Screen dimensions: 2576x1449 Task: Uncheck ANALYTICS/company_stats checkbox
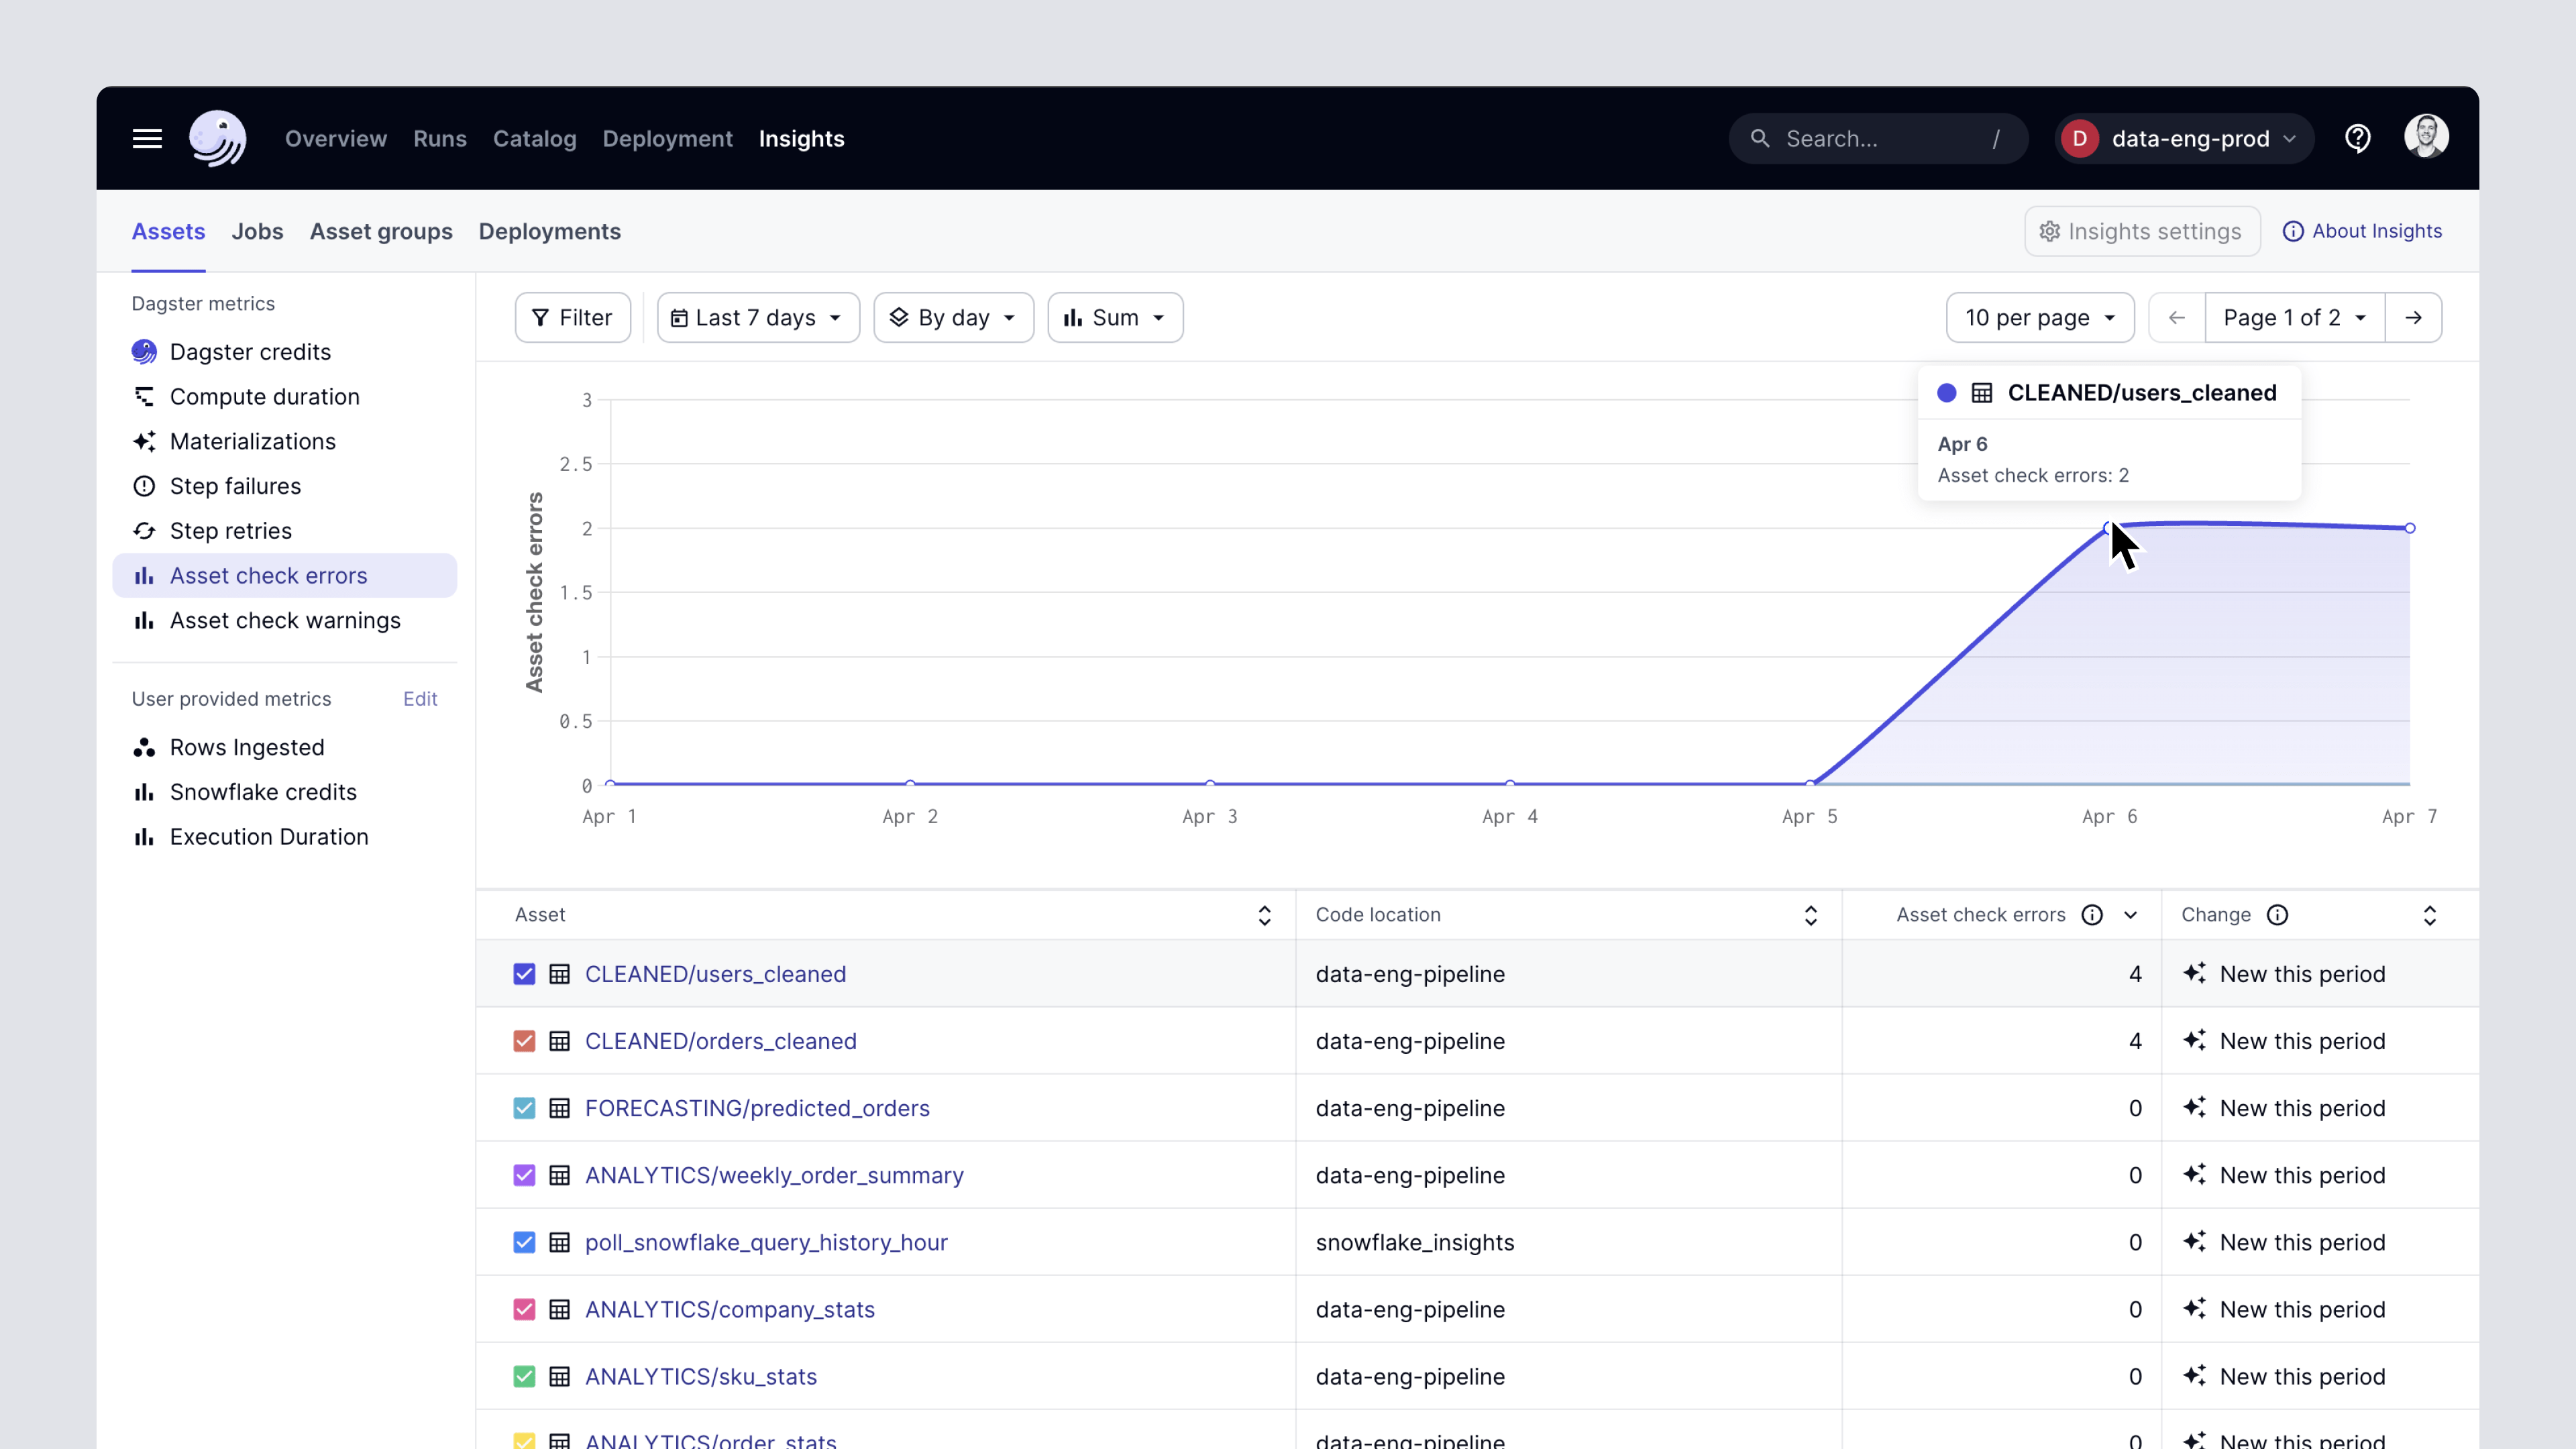click(524, 1309)
